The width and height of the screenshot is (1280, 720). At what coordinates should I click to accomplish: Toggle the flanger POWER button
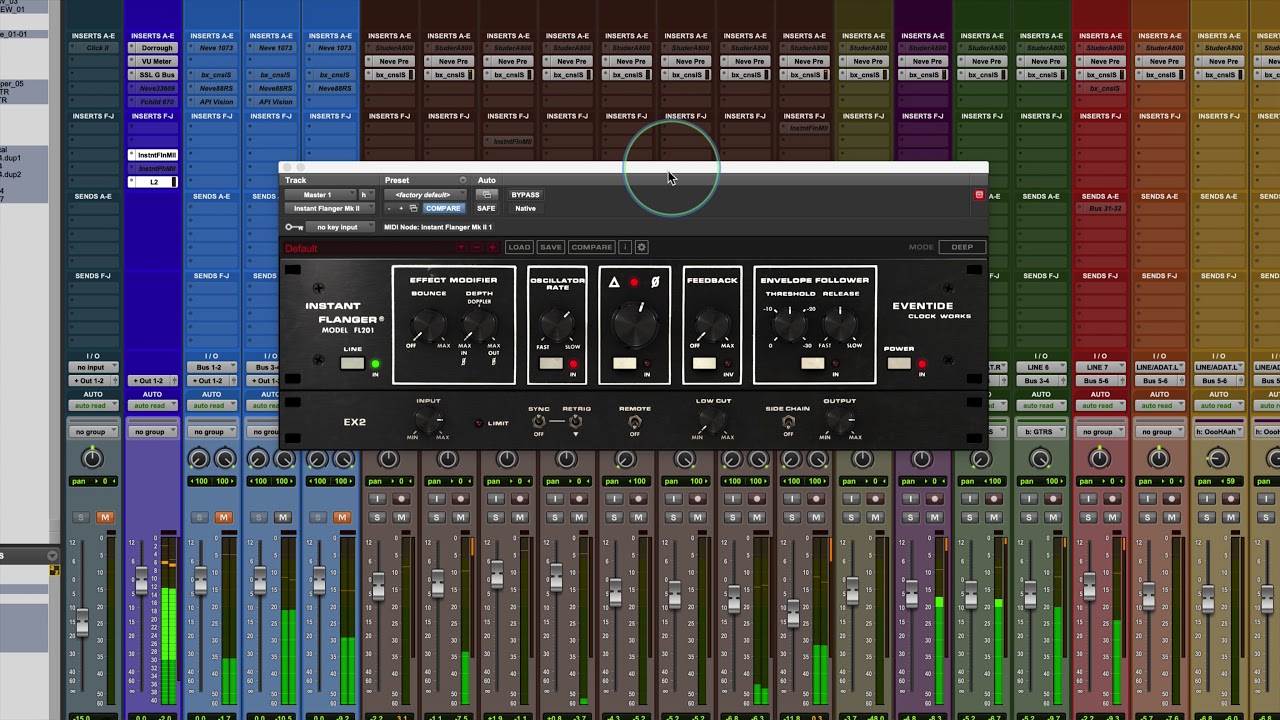tap(899, 363)
